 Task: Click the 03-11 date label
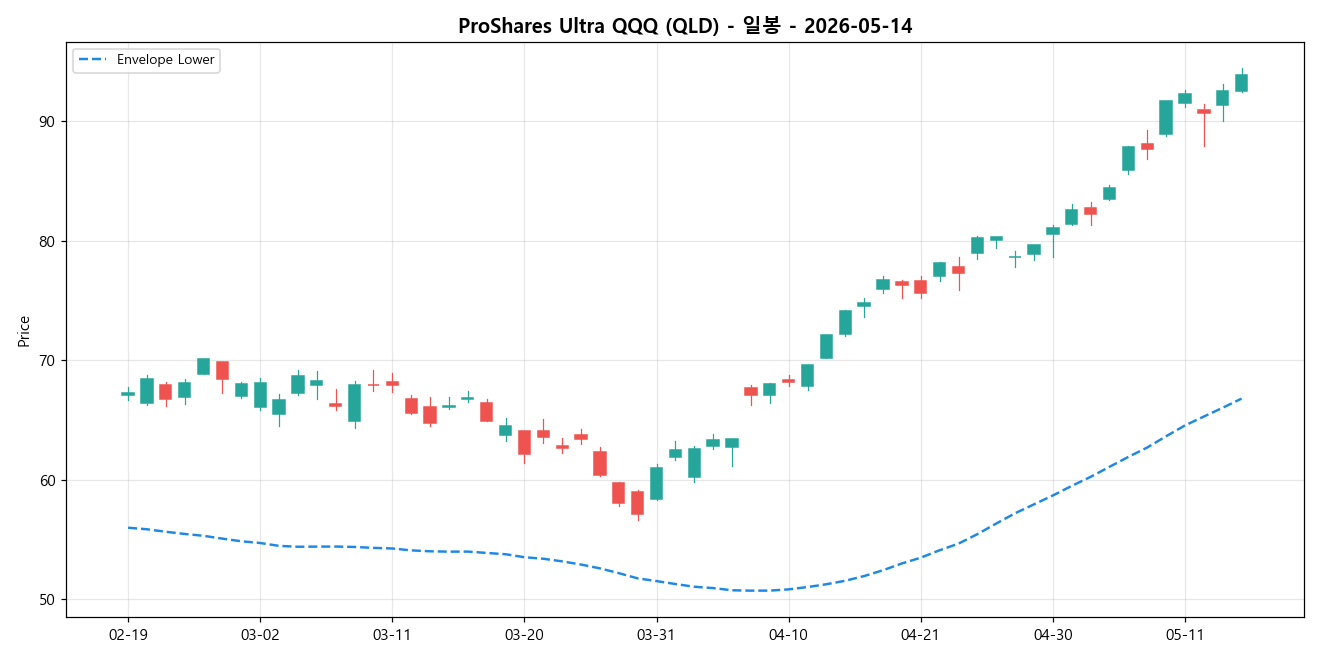pos(392,635)
